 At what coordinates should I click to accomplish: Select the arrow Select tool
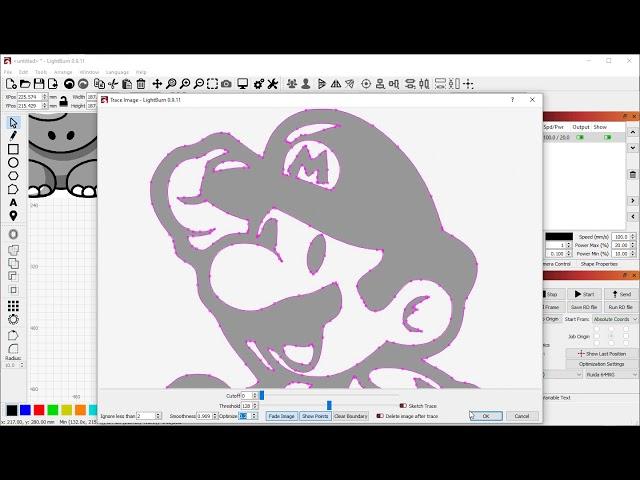coord(13,123)
